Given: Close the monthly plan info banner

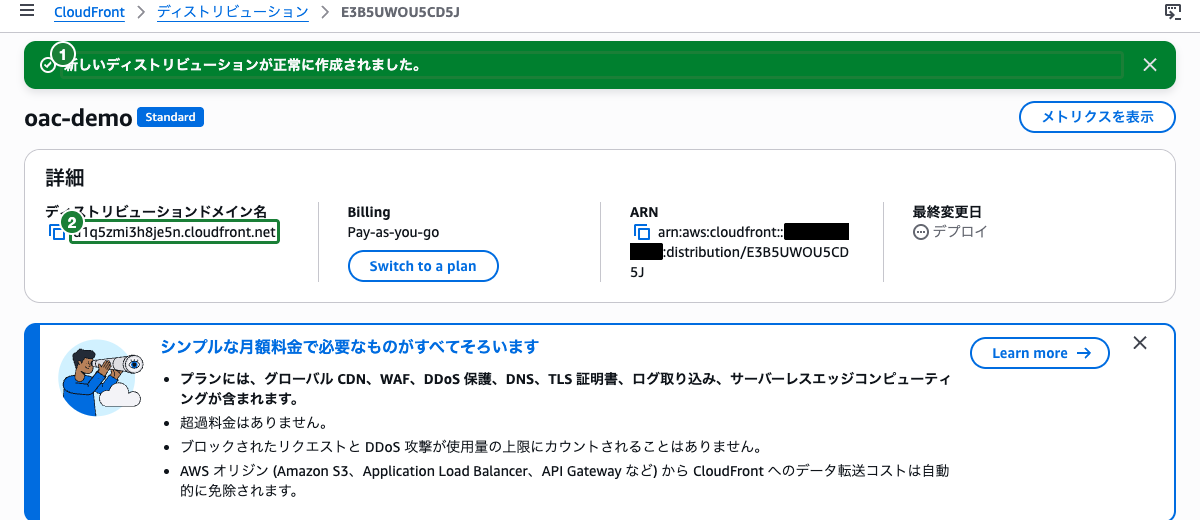Looking at the screenshot, I should 1140,343.
